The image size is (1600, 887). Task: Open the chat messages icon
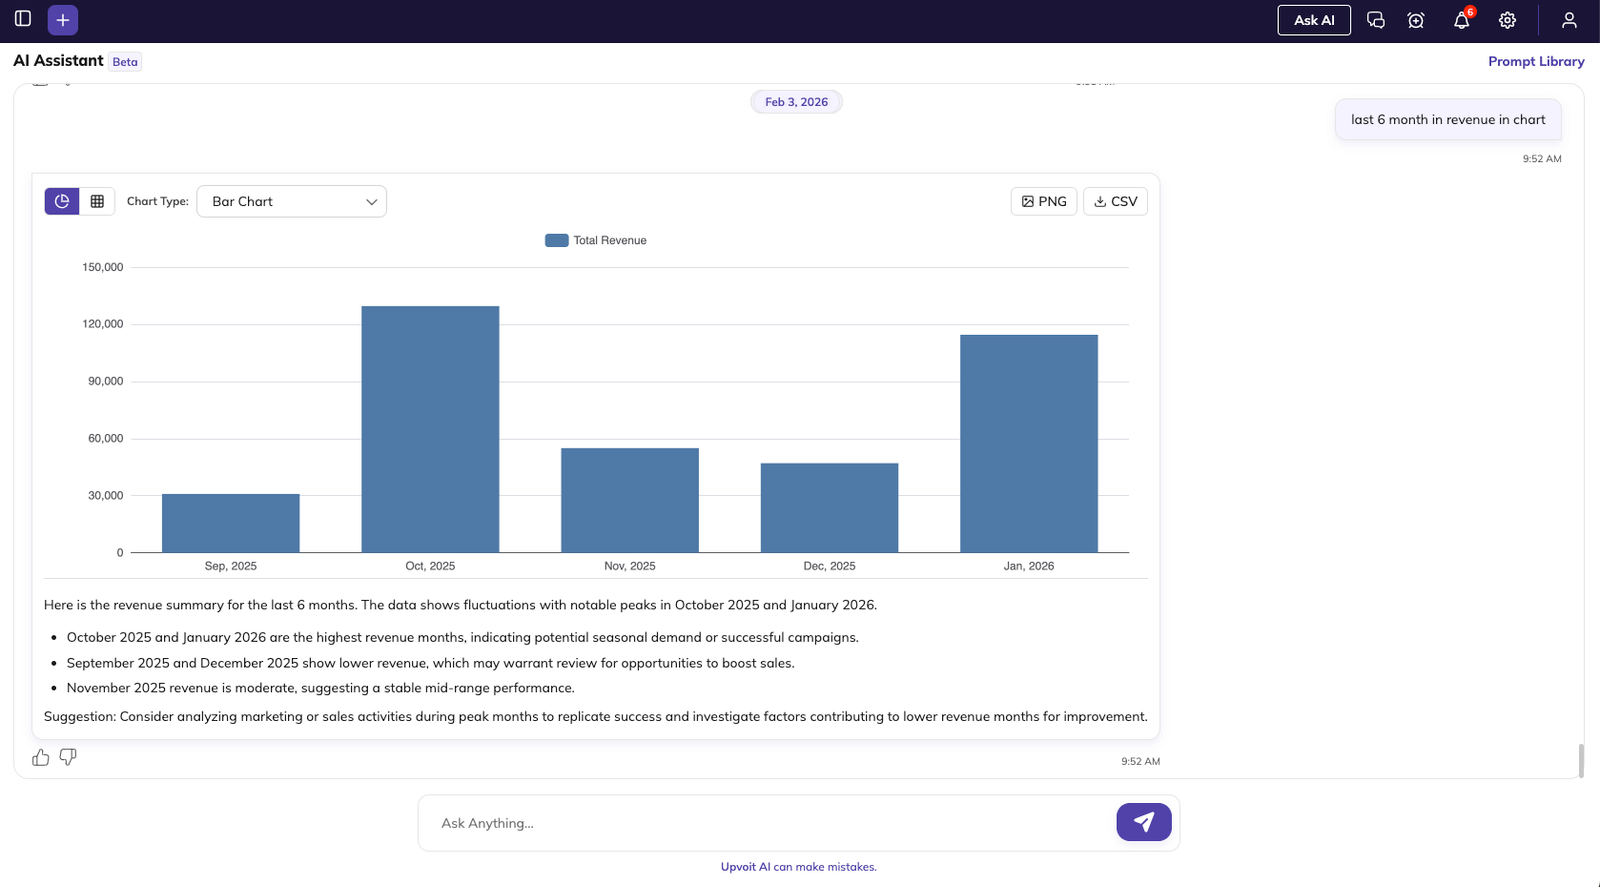click(1376, 20)
